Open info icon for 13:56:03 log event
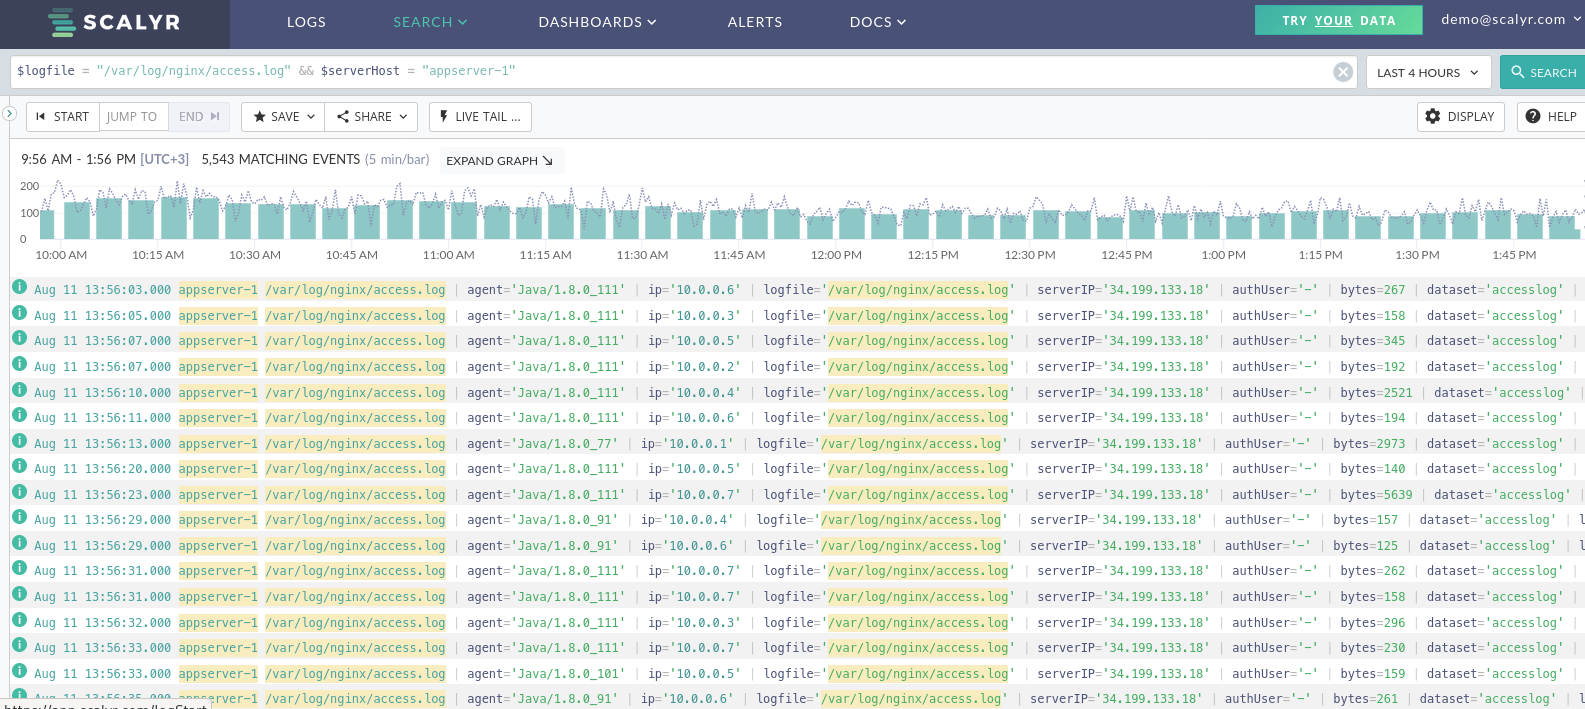Screen dimensions: 1585x709 (x=19, y=288)
